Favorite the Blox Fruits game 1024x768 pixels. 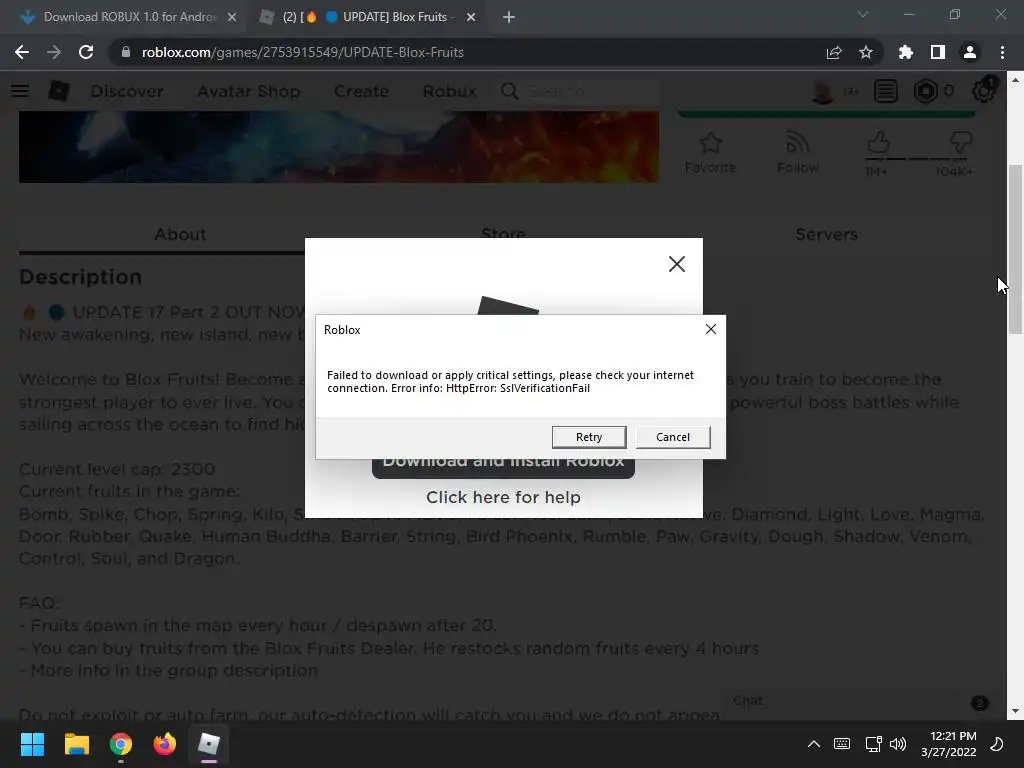point(711,153)
